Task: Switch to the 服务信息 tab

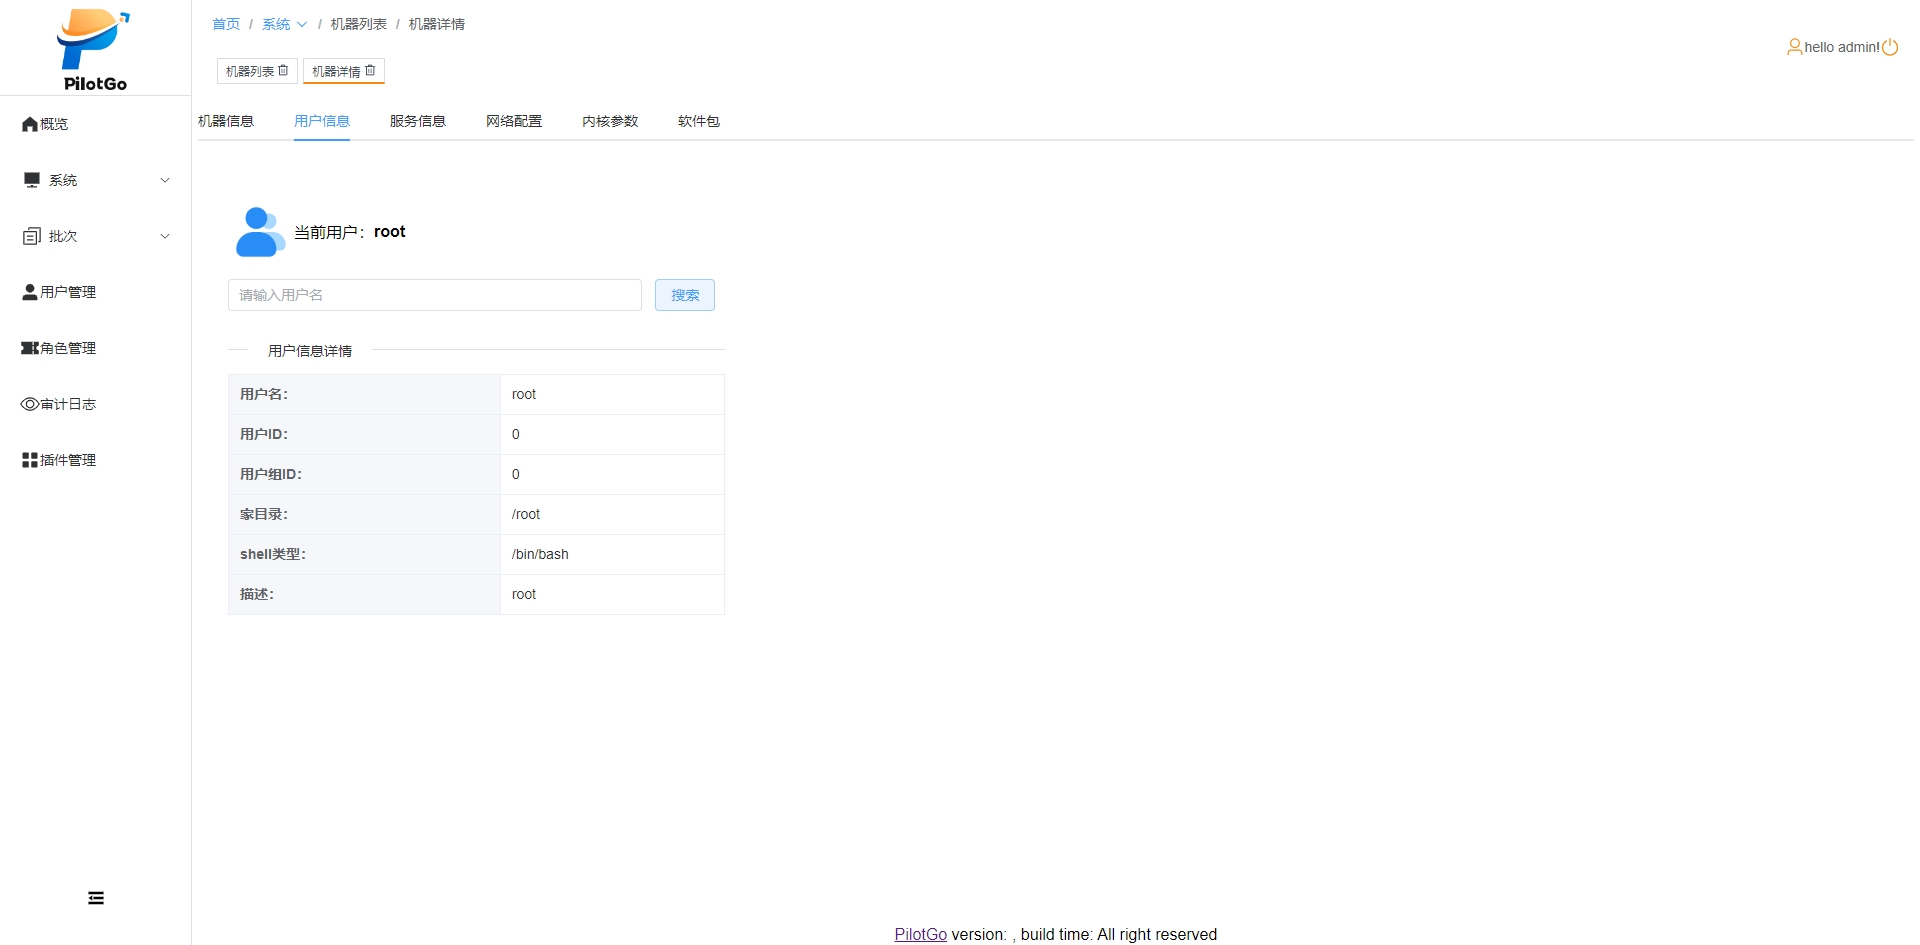Action: (417, 121)
